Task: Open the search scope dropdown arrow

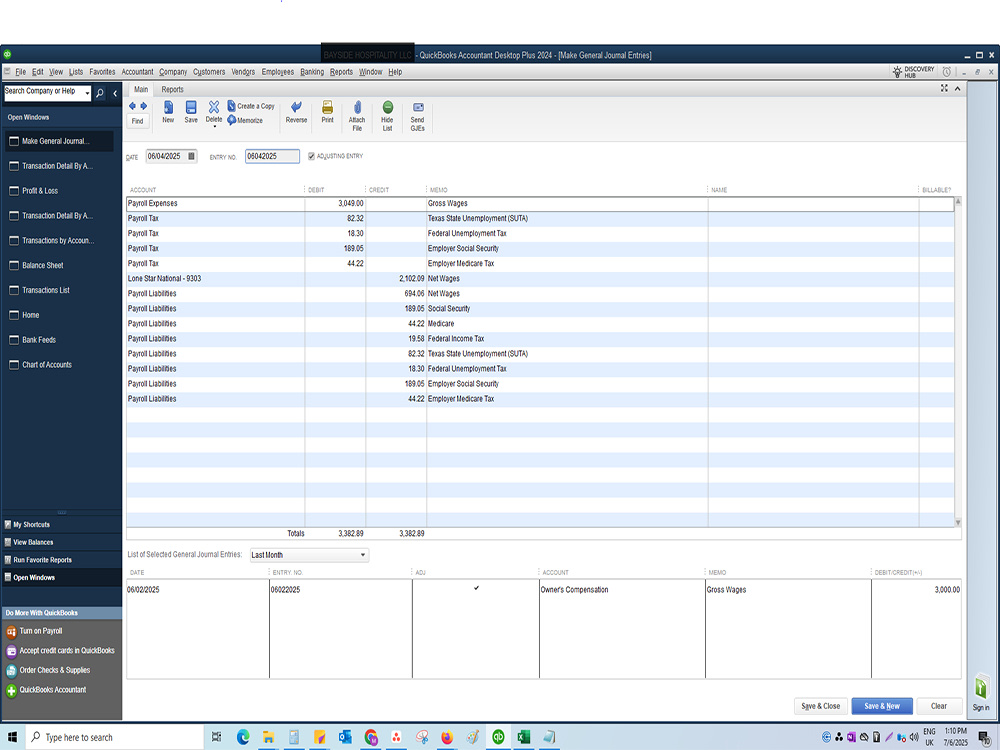Action: click(87, 94)
